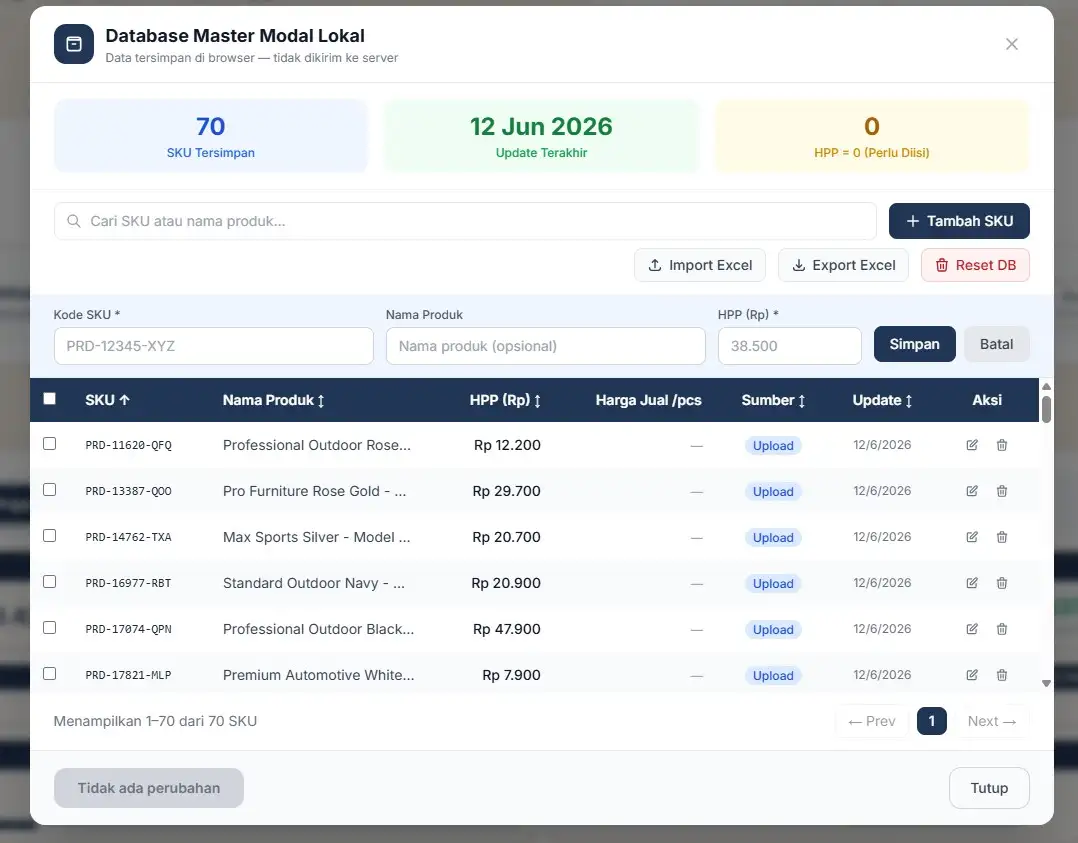Open the edit pencil for PRD-16977-RBT
The width and height of the screenshot is (1078, 843).
tap(971, 583)
